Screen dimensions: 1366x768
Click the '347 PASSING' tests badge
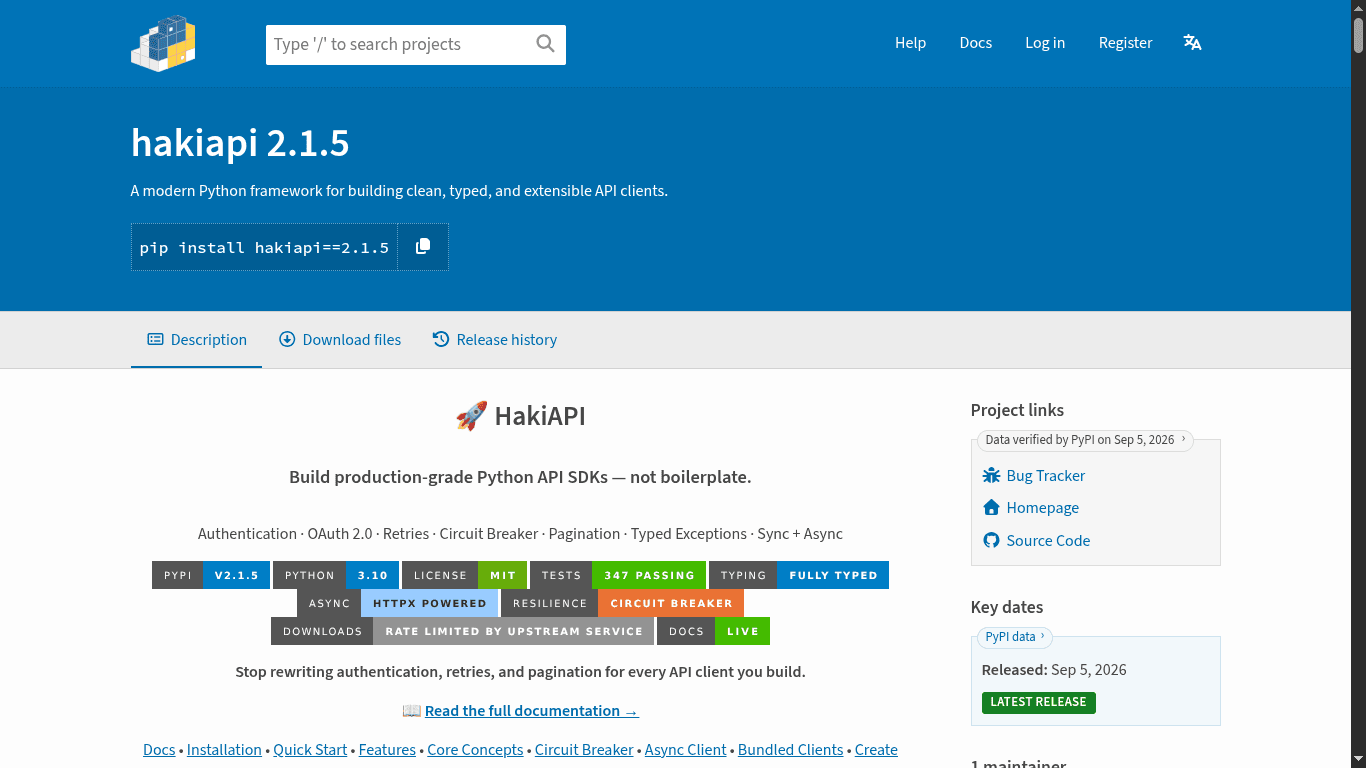618,575
